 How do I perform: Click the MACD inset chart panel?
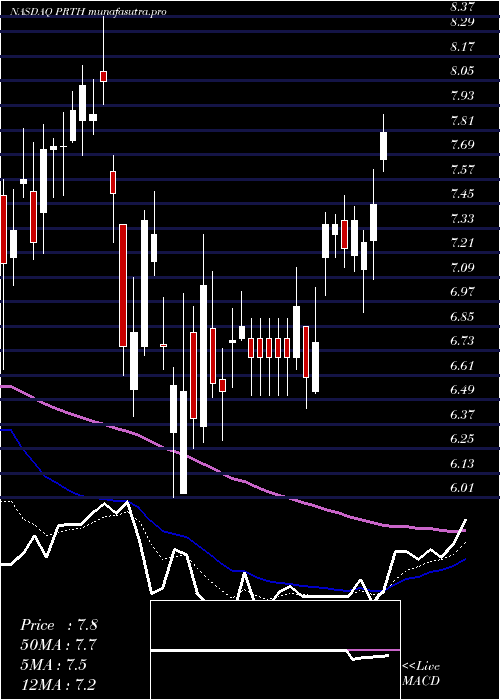pos(275,650)
